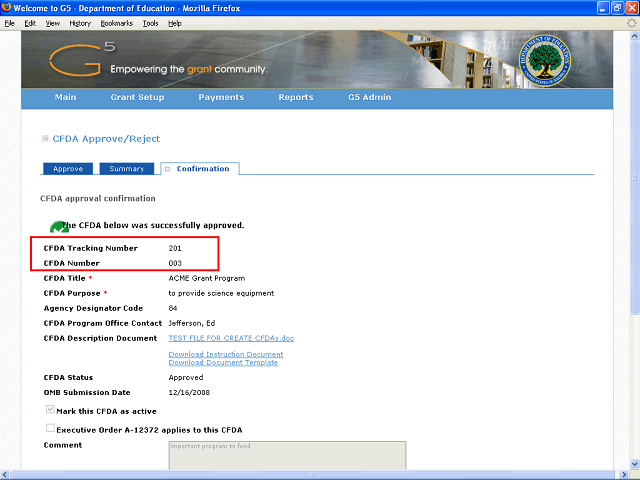
Task: Open Payments navigation item
Action: 221,97
